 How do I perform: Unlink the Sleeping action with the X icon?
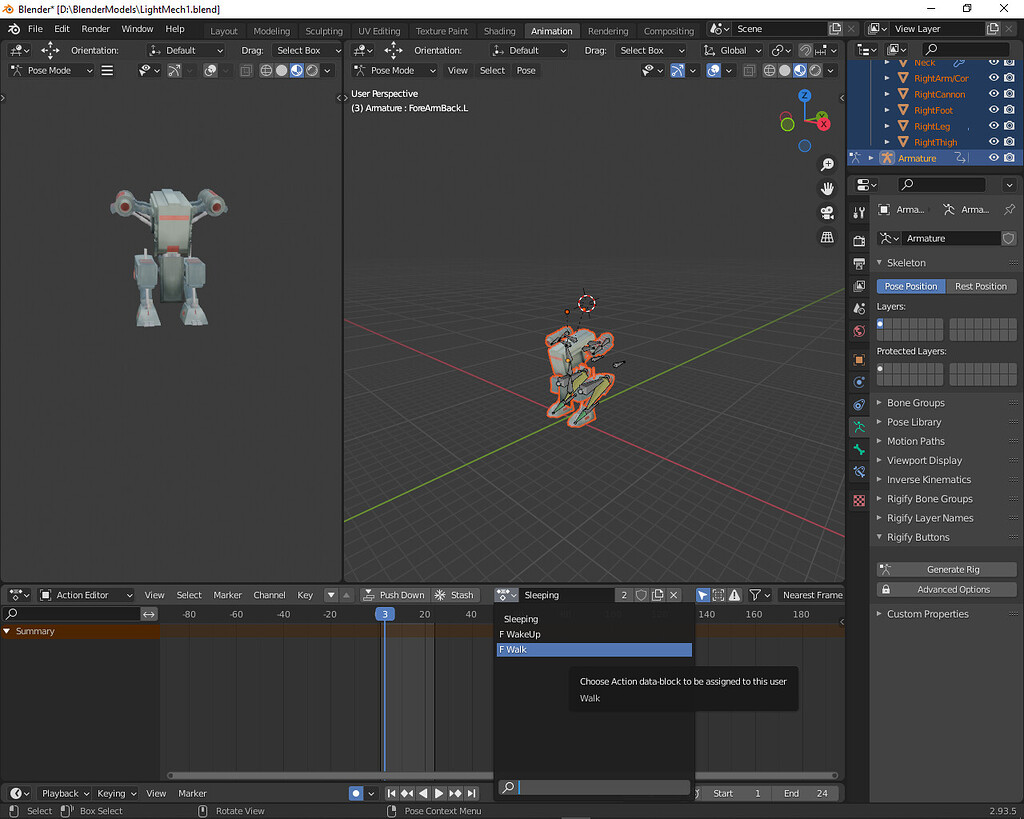pos(673,594)
